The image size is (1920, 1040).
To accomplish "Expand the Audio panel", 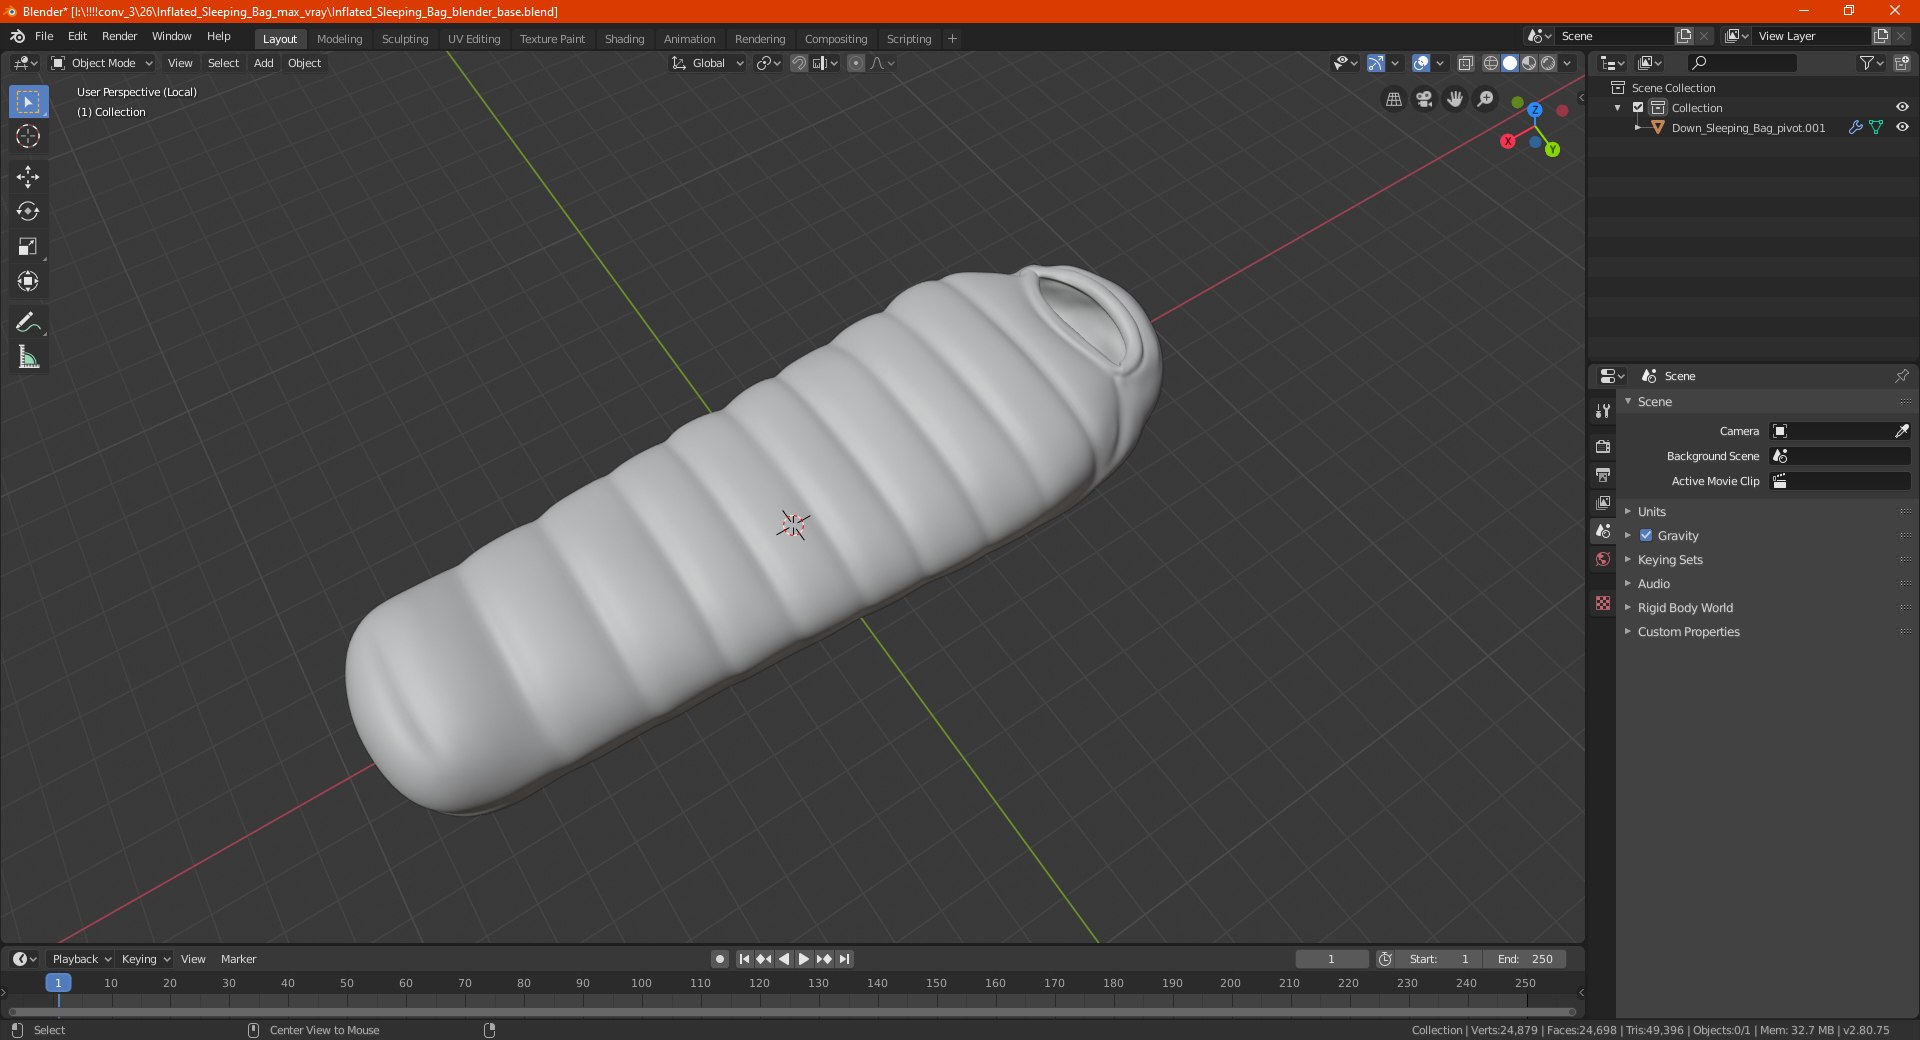I will 1654,584.
